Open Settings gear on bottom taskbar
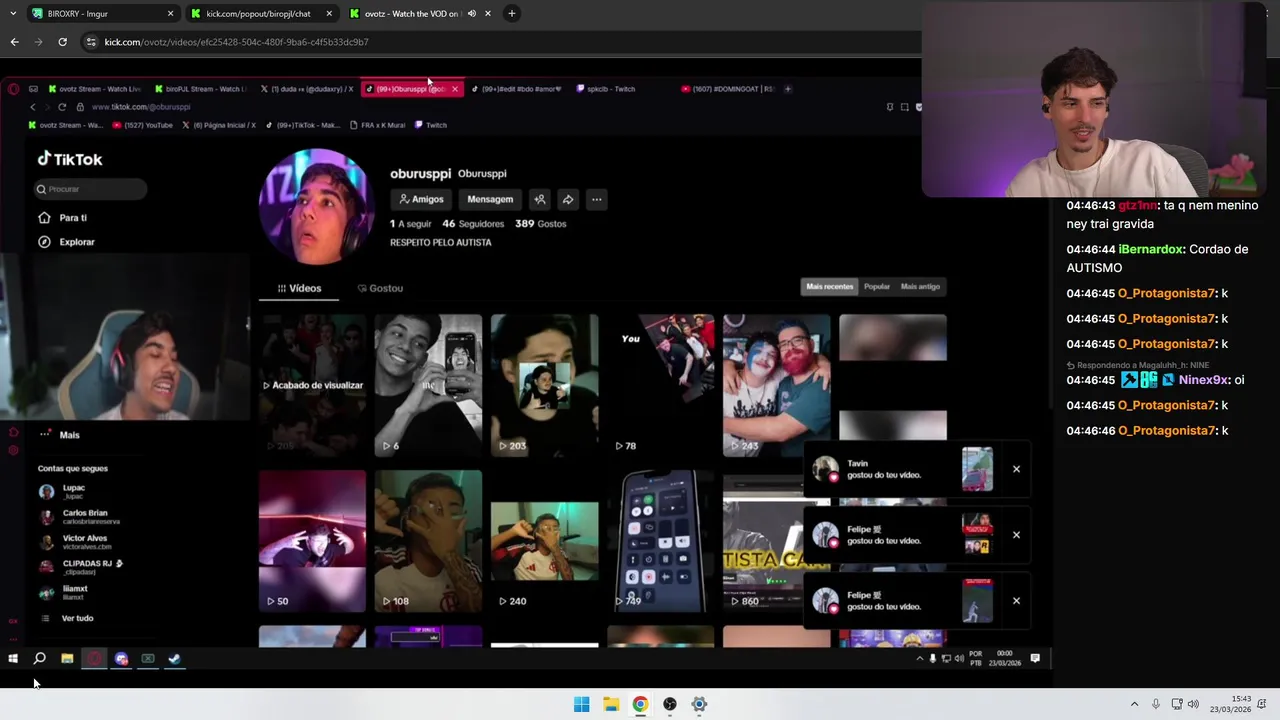This screenshot has height=720, width=1280. coord(699,704)
